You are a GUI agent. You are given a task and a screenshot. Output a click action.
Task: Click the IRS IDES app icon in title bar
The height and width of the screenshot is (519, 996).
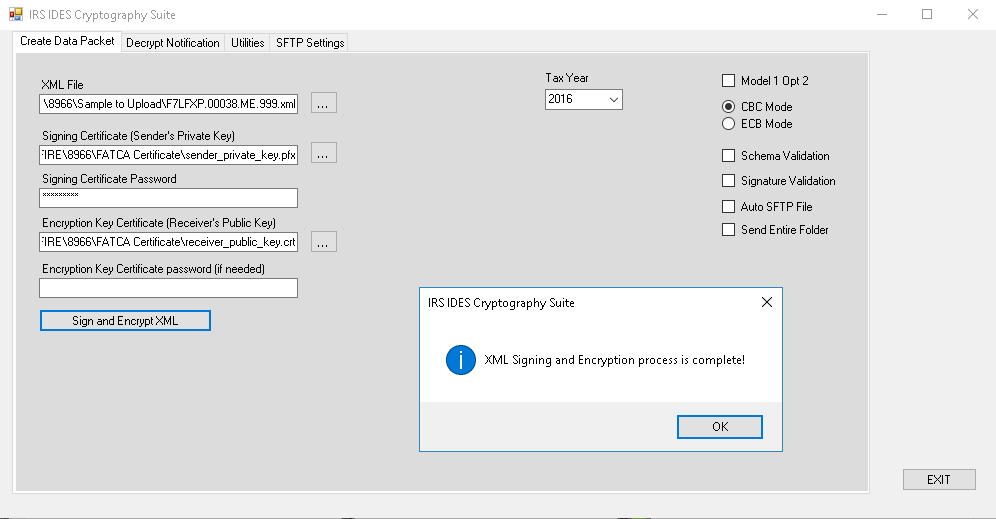[15, 14]
